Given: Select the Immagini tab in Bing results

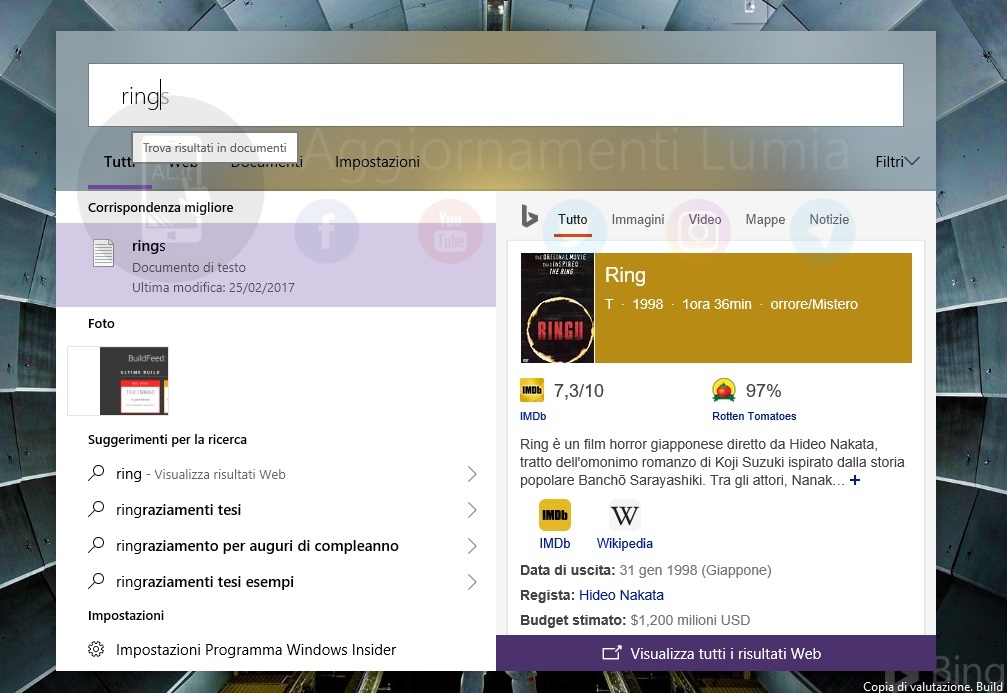Looking at the screenshot, I should pos(638,219).
